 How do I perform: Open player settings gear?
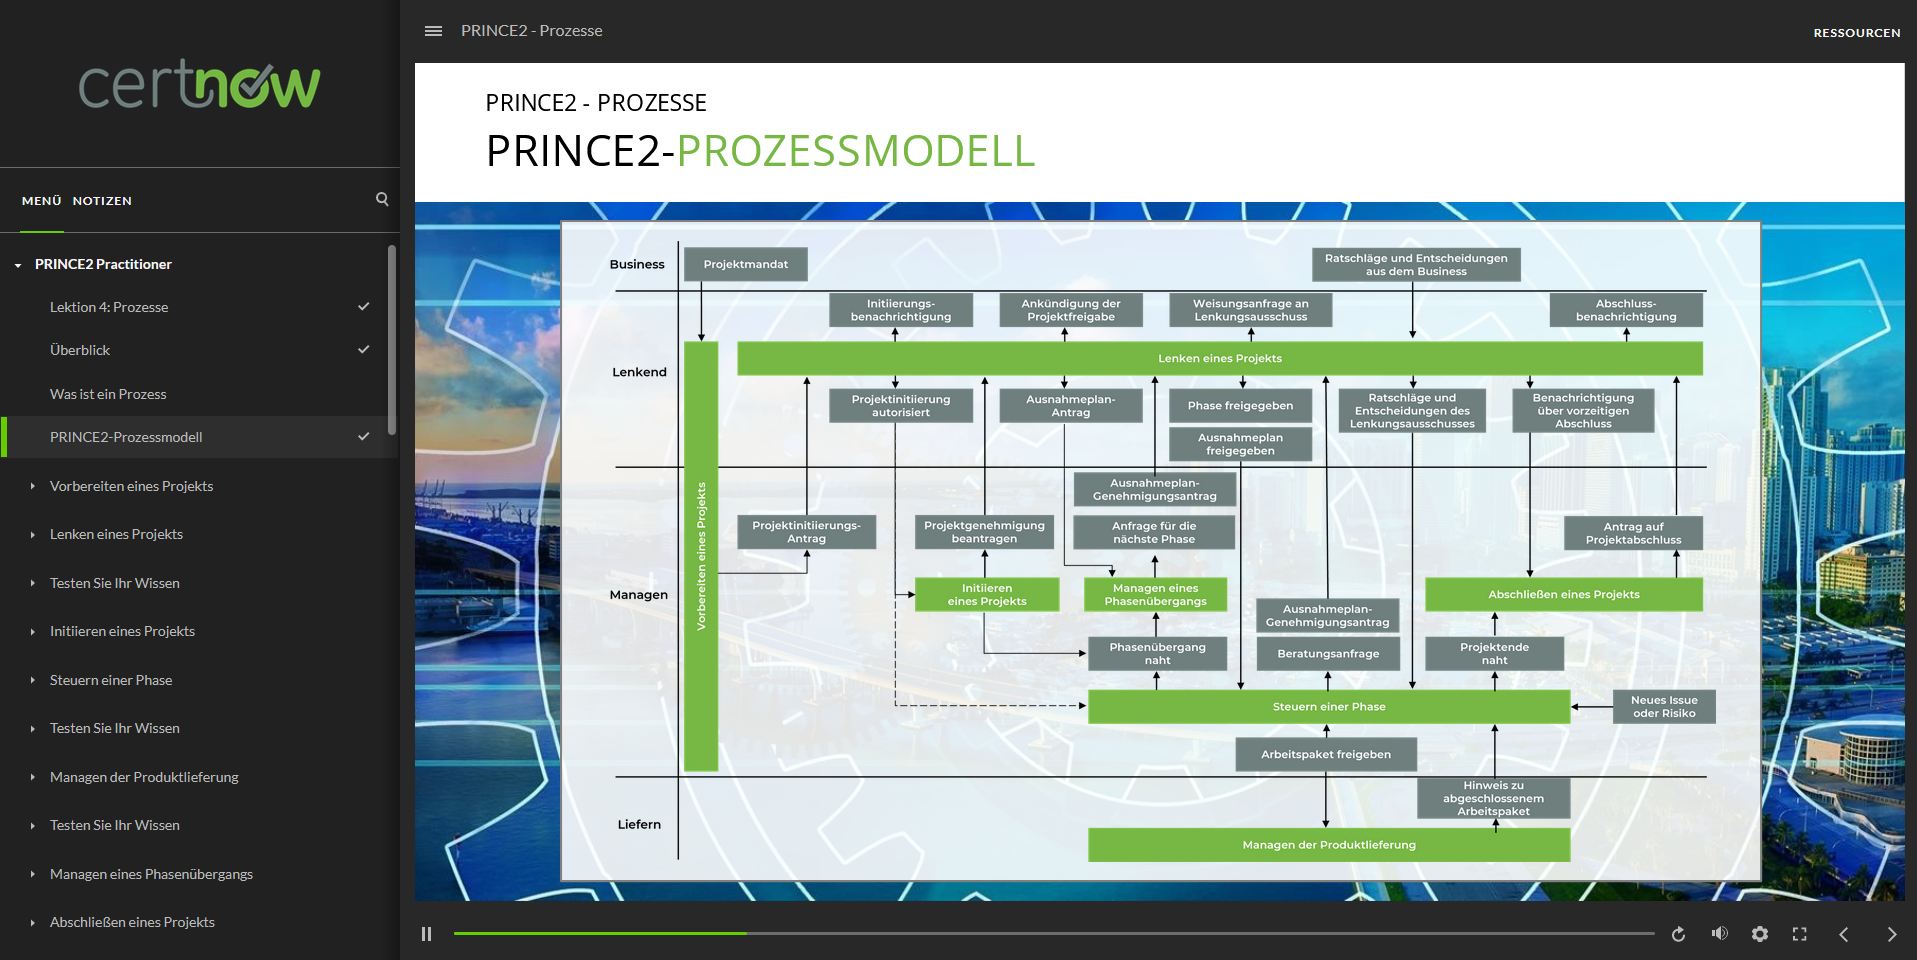(1759, 934)
